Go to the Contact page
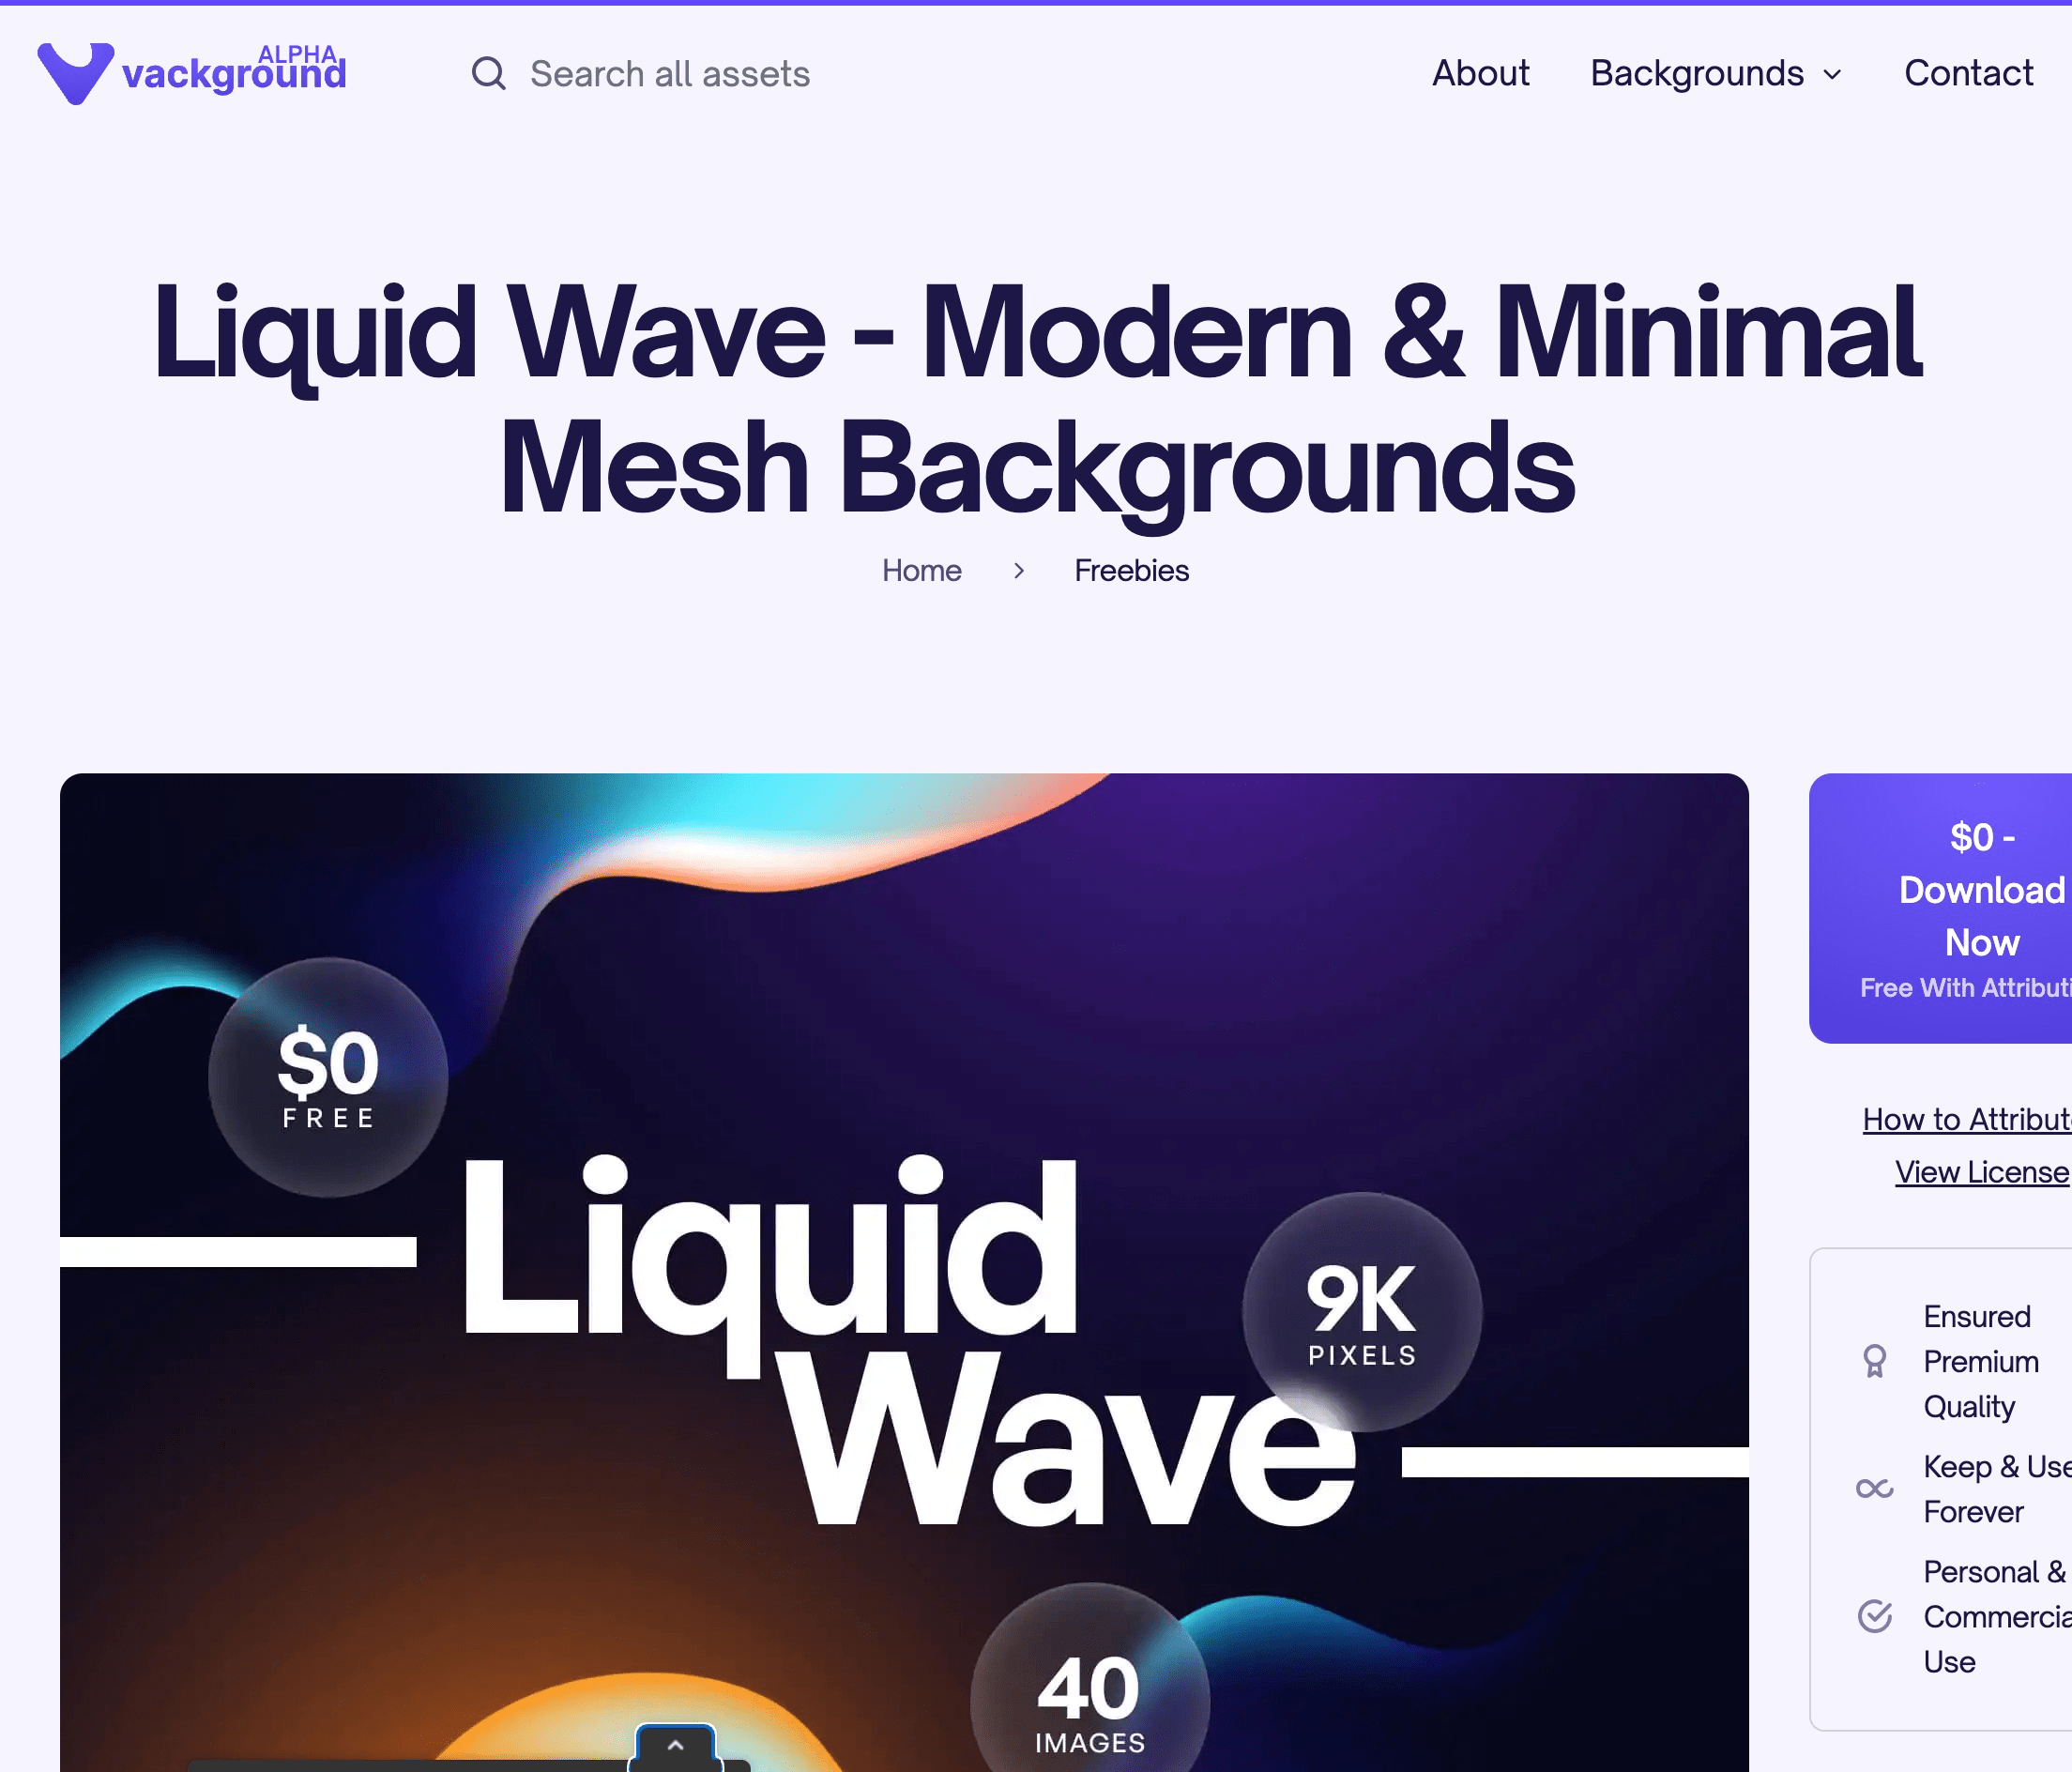 (x=1968, y=73)
